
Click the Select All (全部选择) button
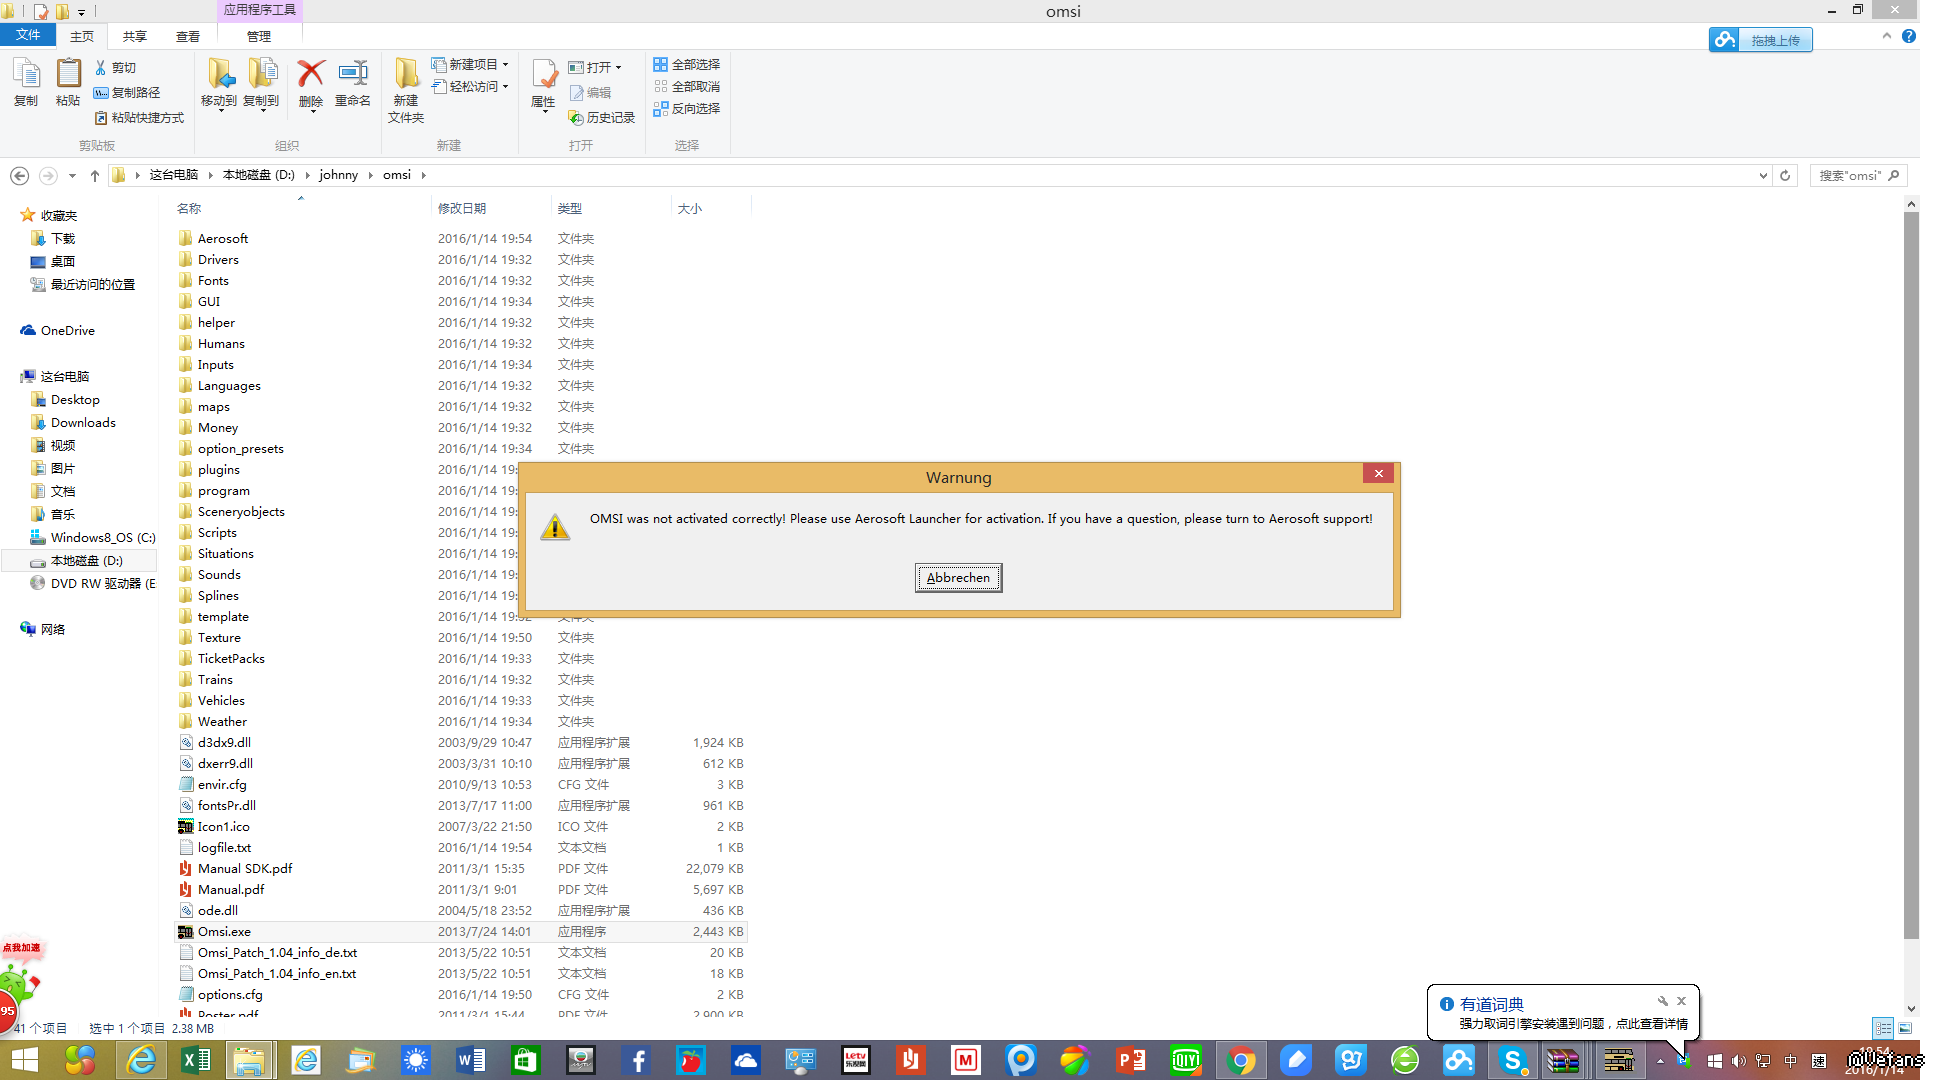[x=687, y=64]
